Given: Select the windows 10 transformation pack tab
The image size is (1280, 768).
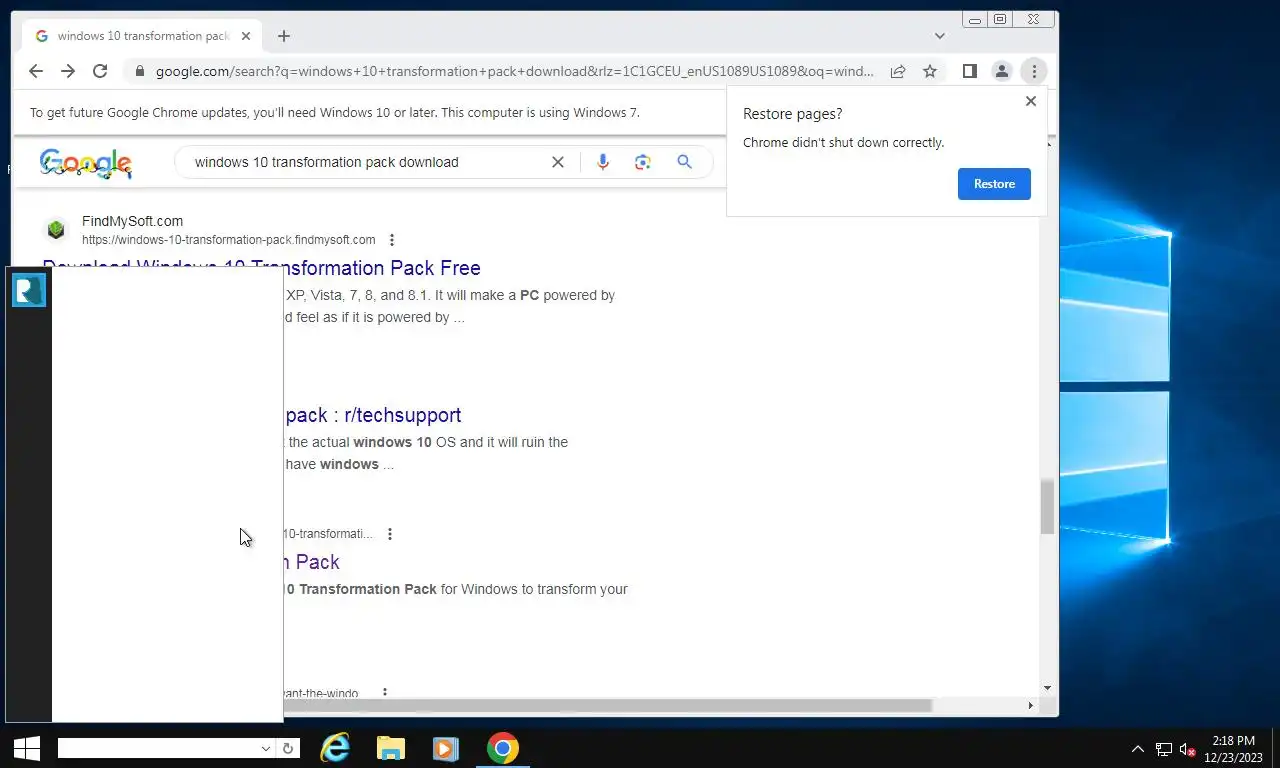Looking at the screenshot, I should (x=144, y=36).
